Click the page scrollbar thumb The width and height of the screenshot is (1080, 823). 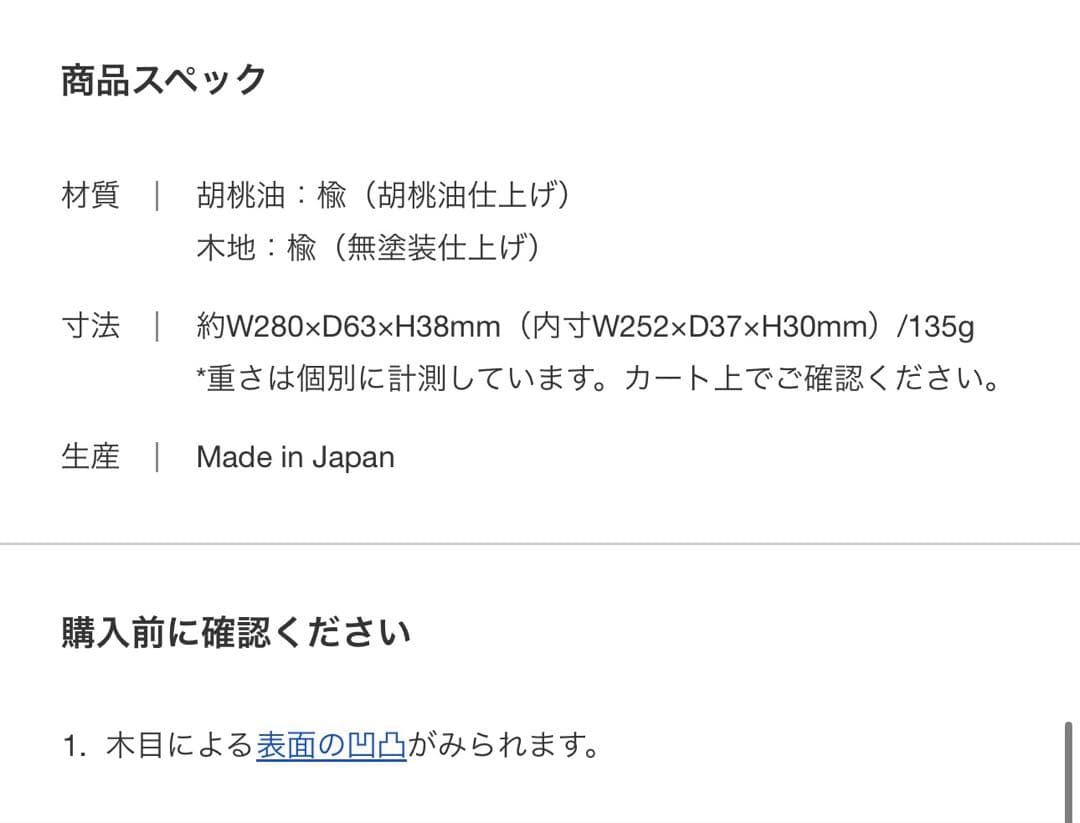tap(1069, 770)
